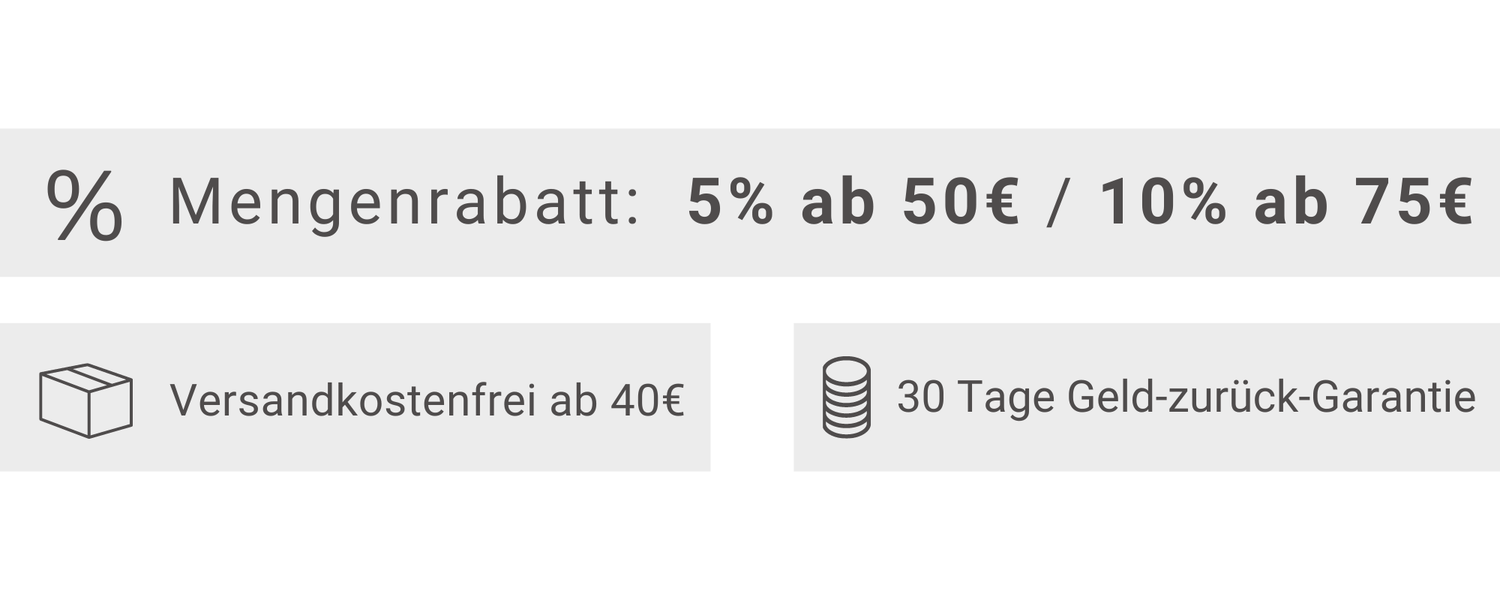The image size is (1500, 600).
Task: Click the "75€" threshold amount
Action: point(1414,203)
